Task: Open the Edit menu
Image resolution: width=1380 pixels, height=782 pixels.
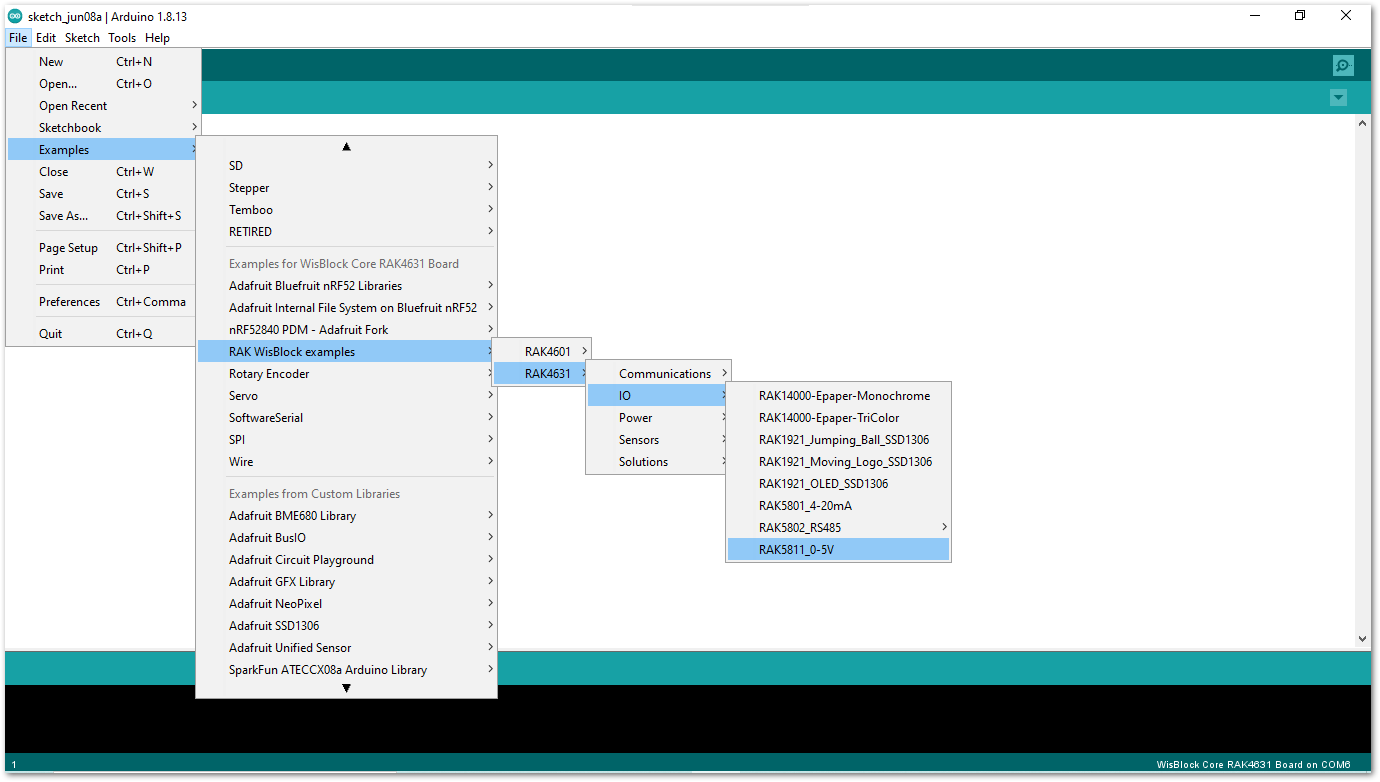Action: 46,38
